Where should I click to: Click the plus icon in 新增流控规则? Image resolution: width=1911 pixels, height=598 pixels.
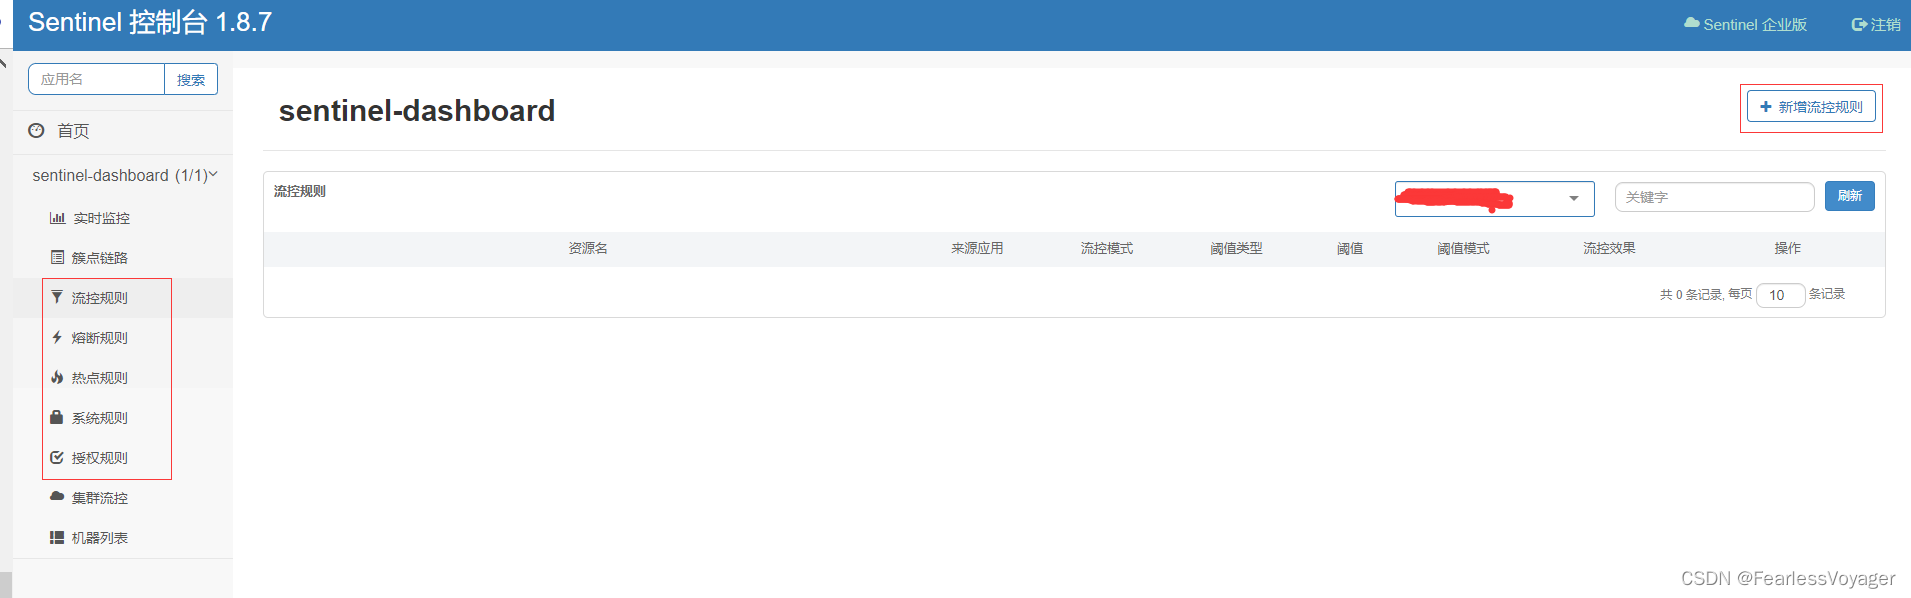[x=1766, y=106]
